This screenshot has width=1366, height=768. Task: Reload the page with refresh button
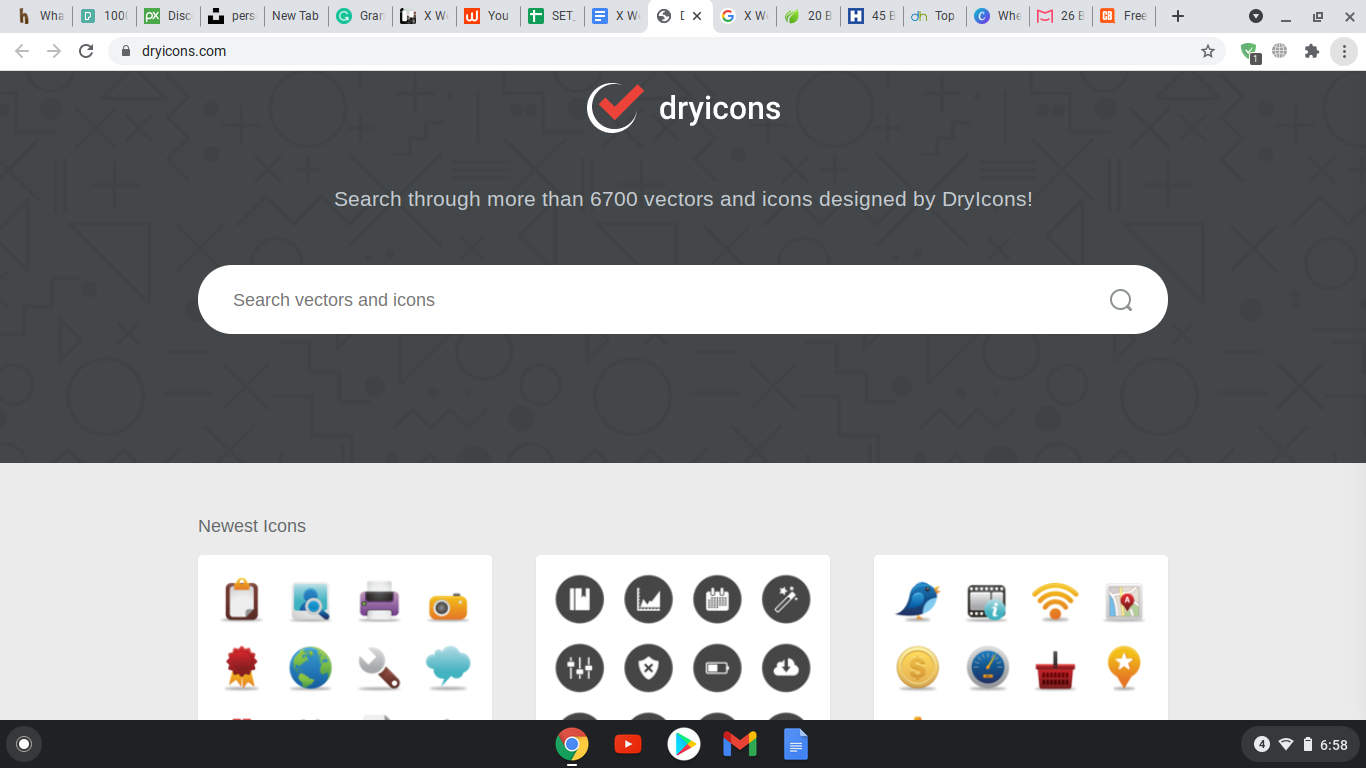pos(86,51)
